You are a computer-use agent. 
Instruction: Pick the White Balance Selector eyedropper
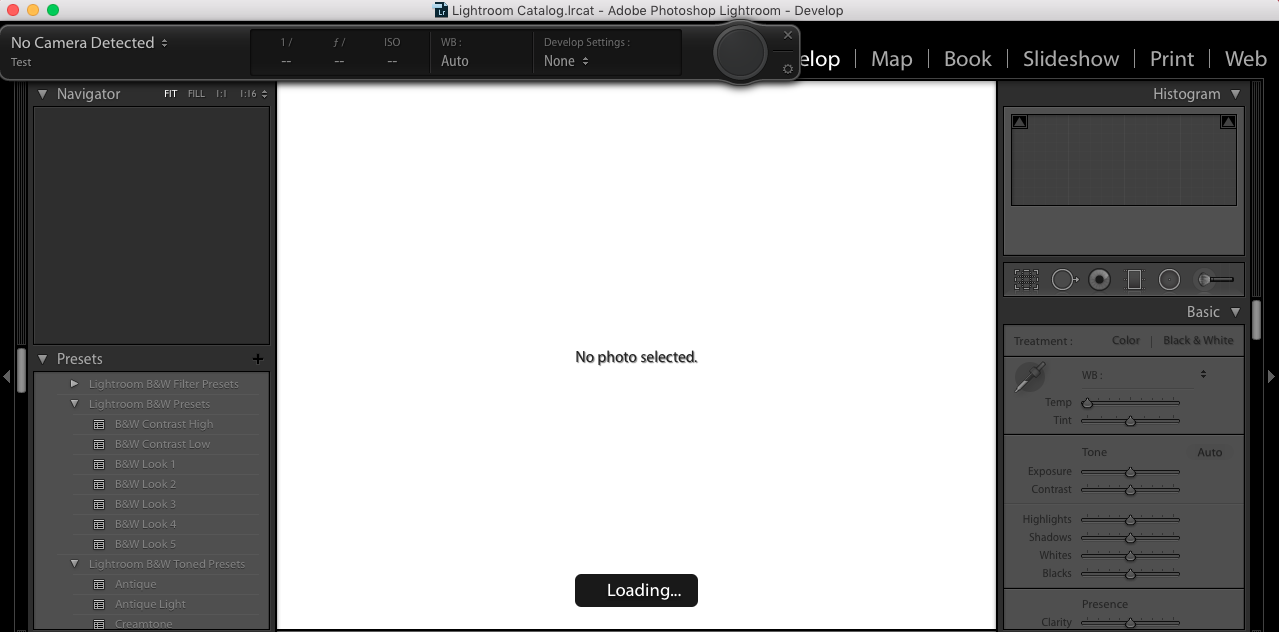tap(1028, 377)
